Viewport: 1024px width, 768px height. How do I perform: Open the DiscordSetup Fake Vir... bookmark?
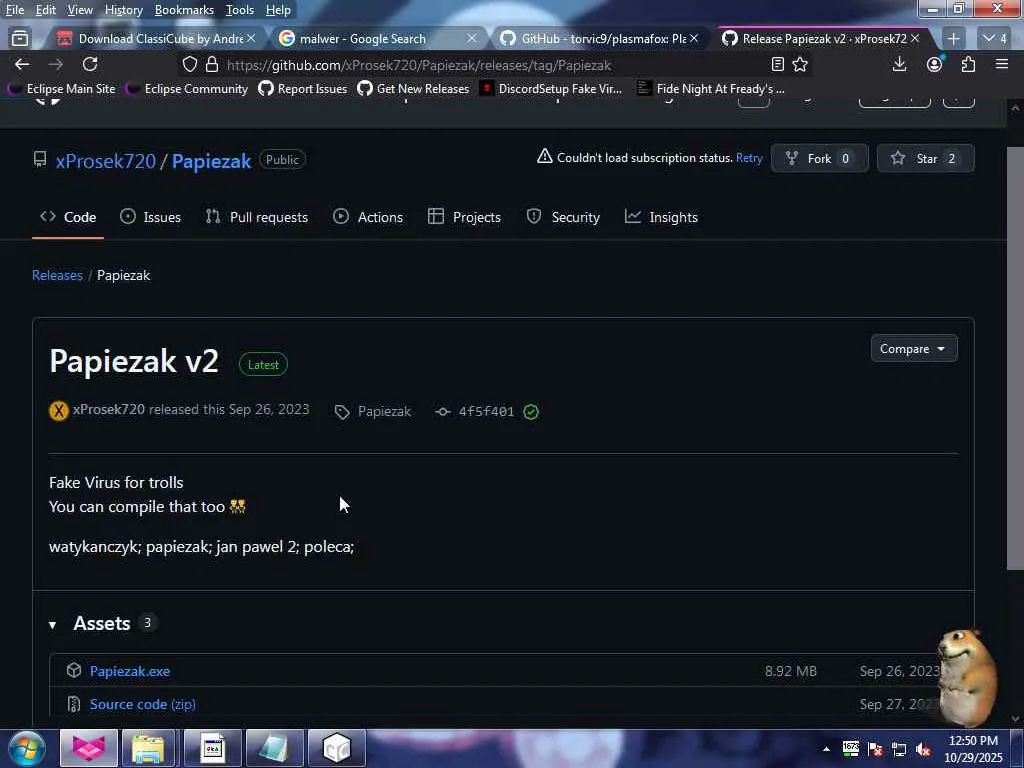551,88
